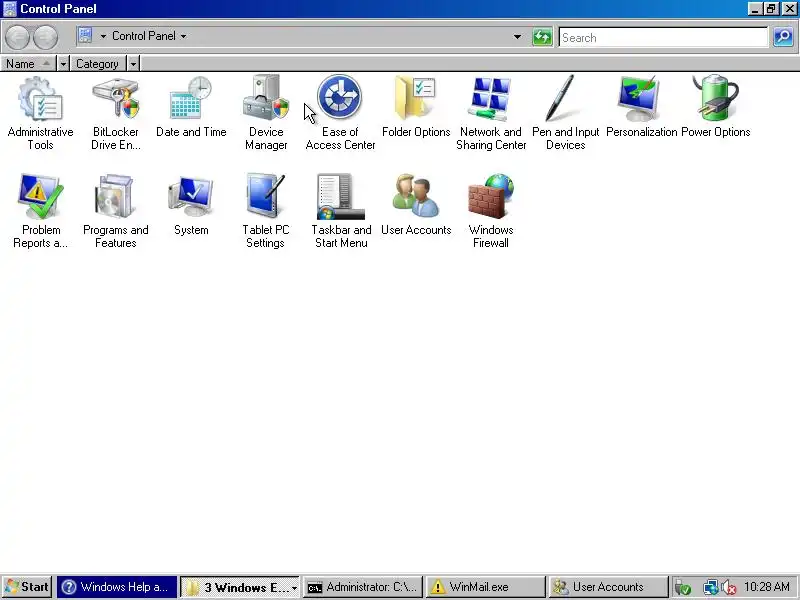Open the 3 Windows Explorer taskbar group
Screen dimensions: 800x600
pyautogui.click(x=241, y=587)
